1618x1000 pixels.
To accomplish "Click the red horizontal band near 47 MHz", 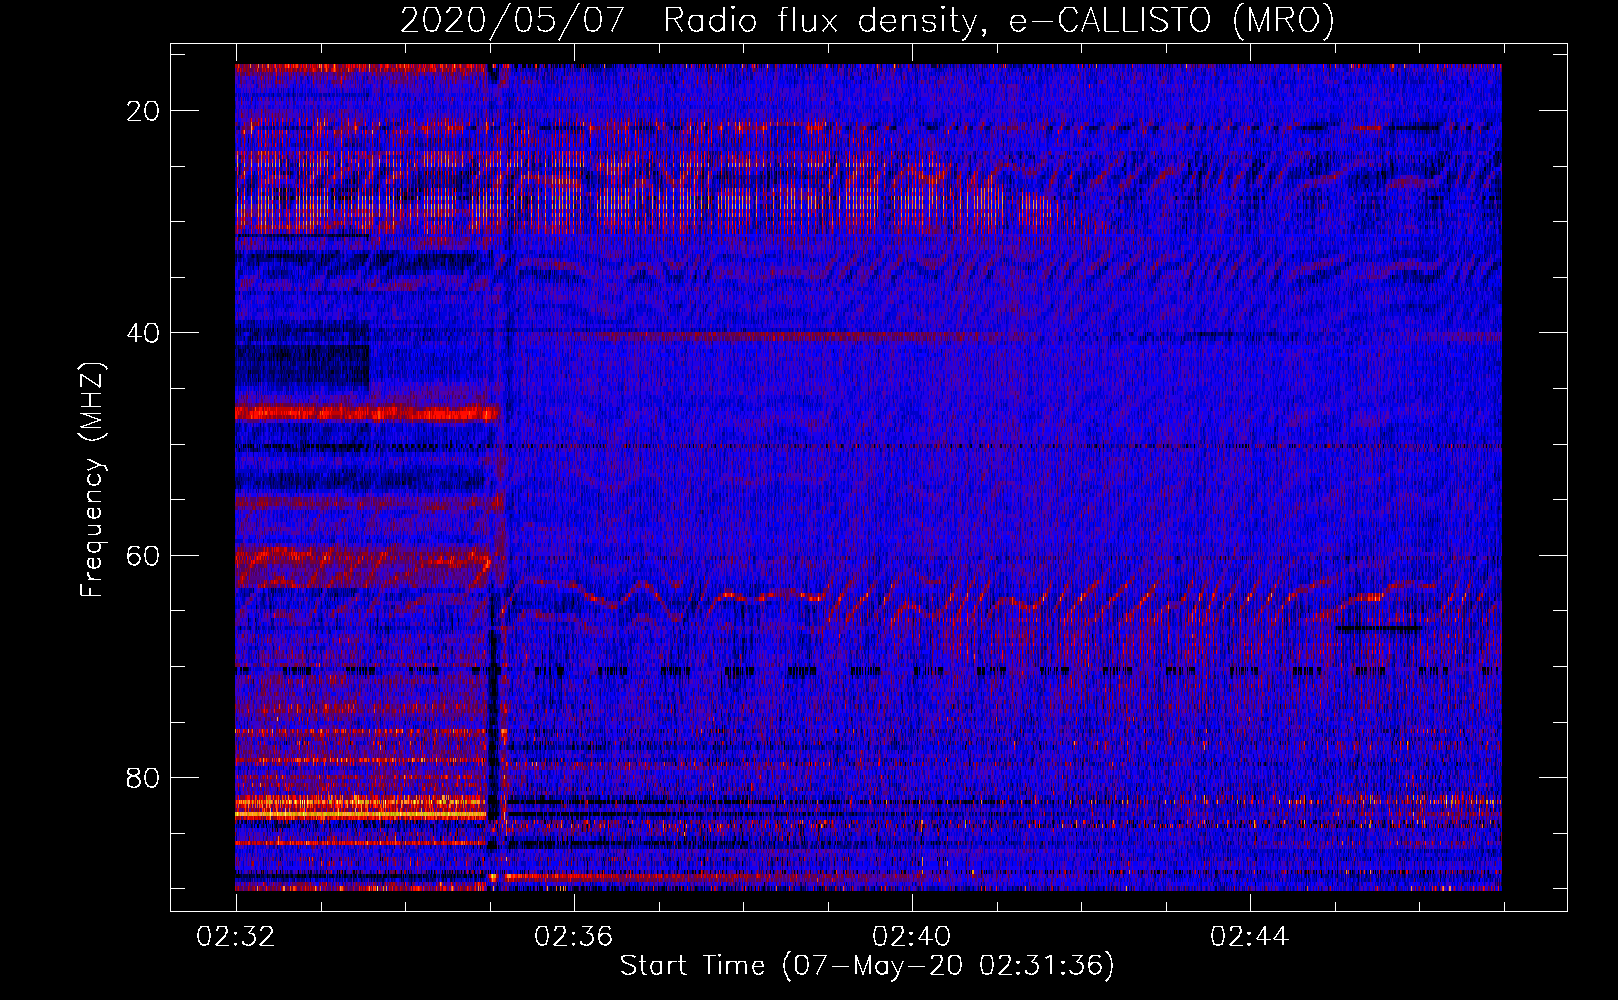I will pyautogui.click(x=367, y=412).
